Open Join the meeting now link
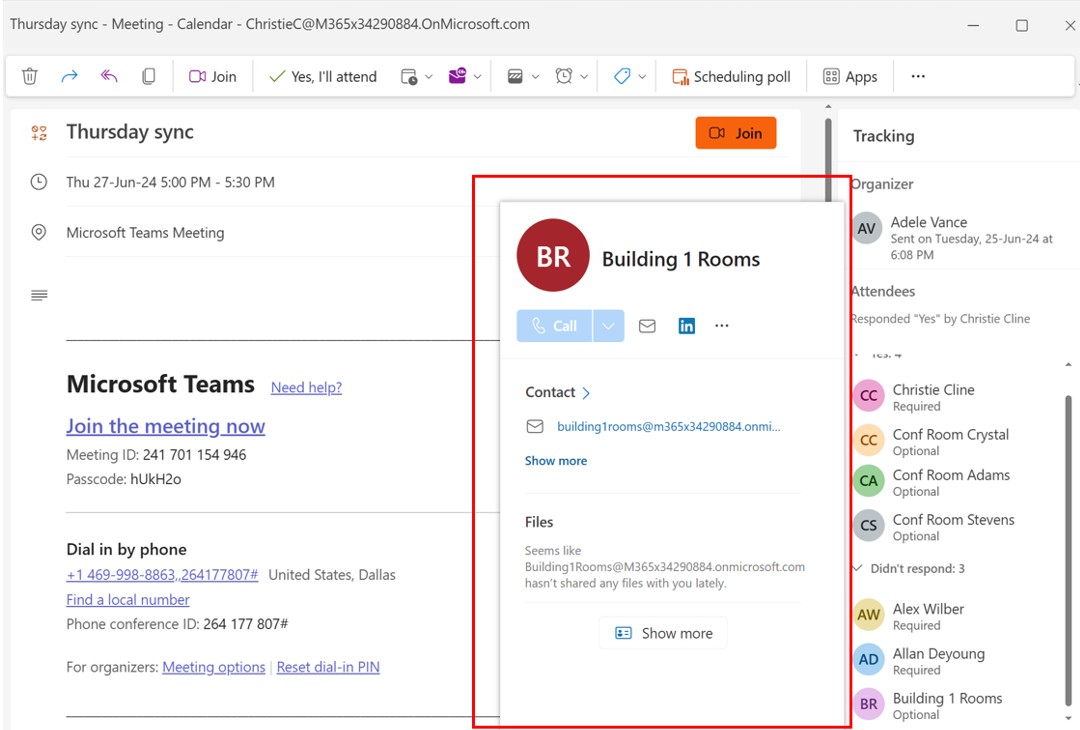Screen dimensions: 1080x730 (x=165, y=426)
